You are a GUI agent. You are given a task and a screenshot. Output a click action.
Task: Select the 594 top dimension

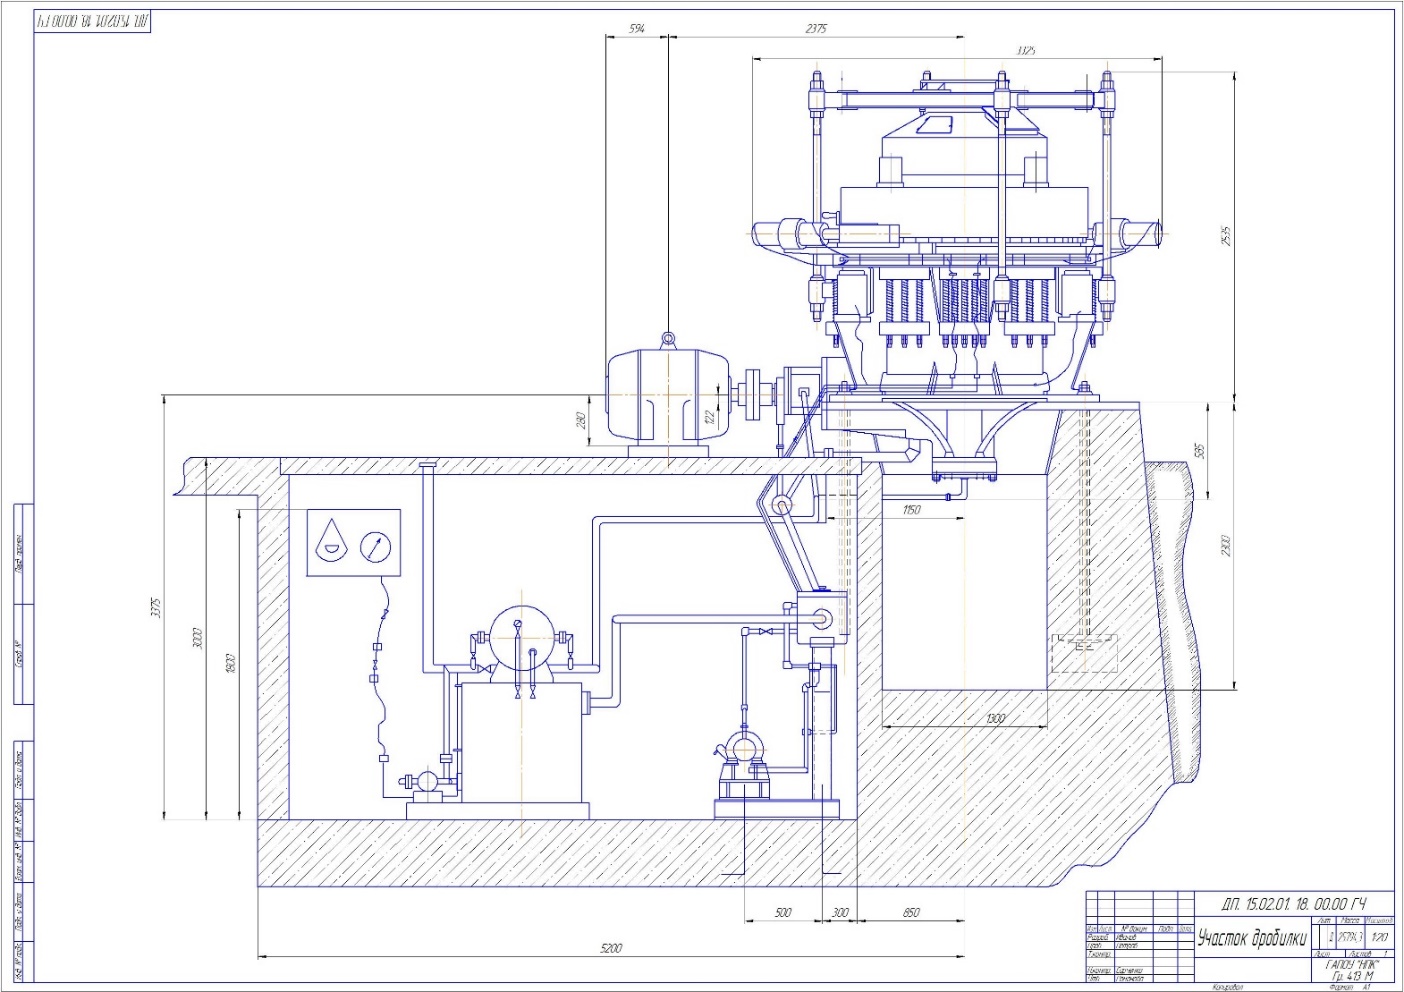click(x=637, y=29)
